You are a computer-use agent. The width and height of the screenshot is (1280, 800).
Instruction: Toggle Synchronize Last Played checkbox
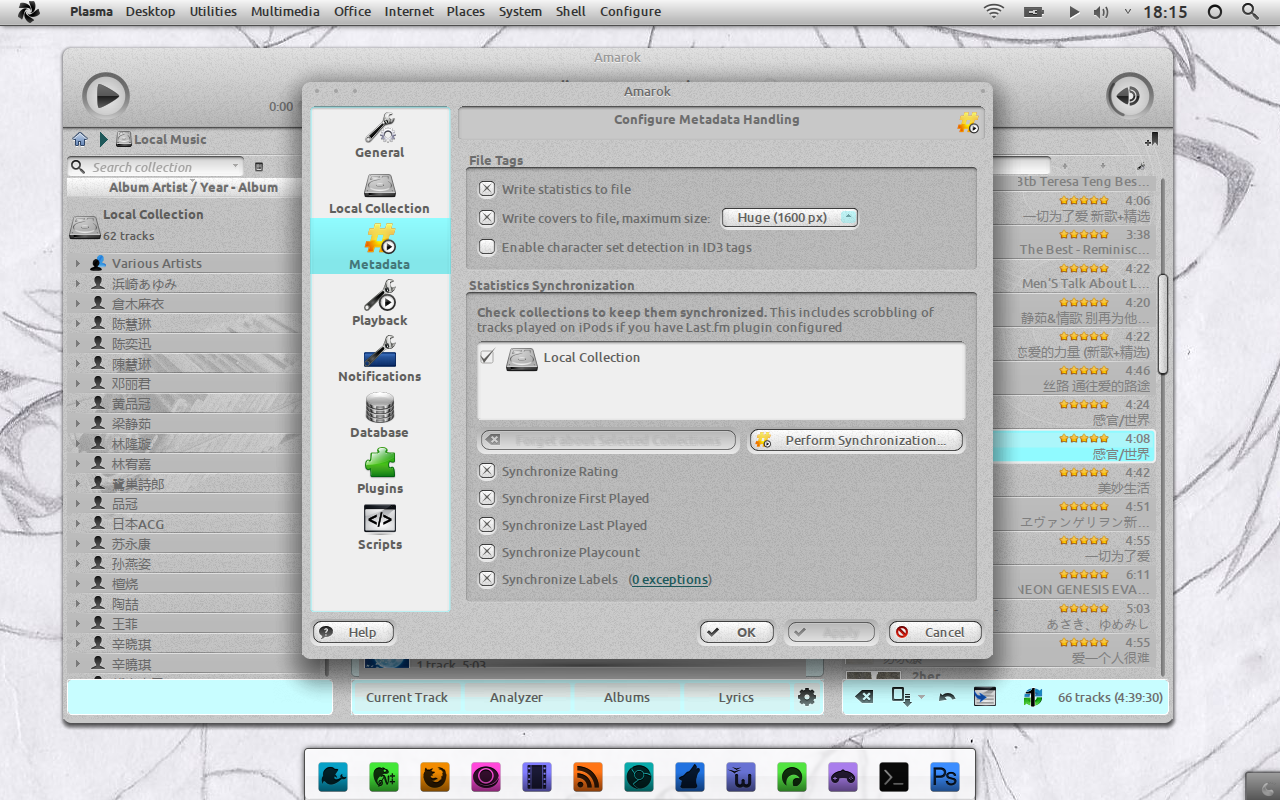[487, 525]
